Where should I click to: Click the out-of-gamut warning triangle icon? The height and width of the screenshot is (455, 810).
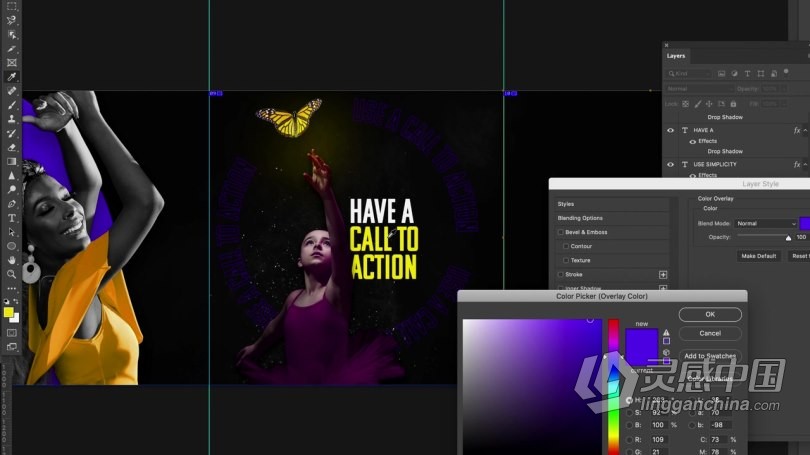pyautogui.click(x=666, y=333)
